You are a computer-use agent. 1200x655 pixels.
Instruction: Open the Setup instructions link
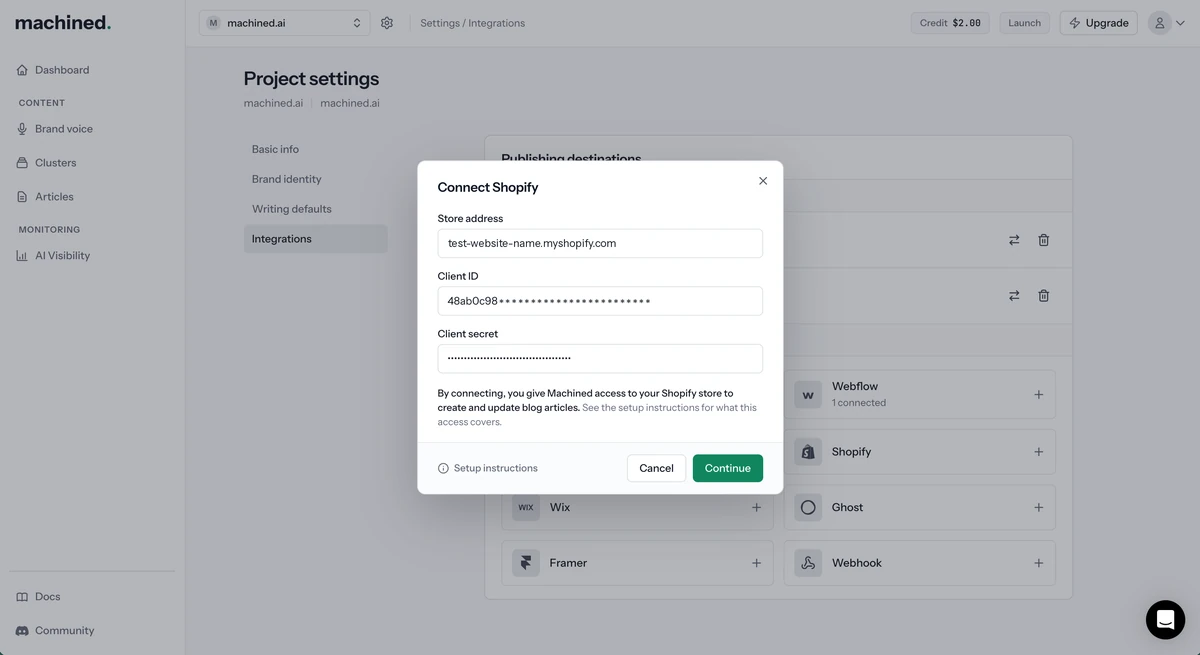click(x=495, y=468)
